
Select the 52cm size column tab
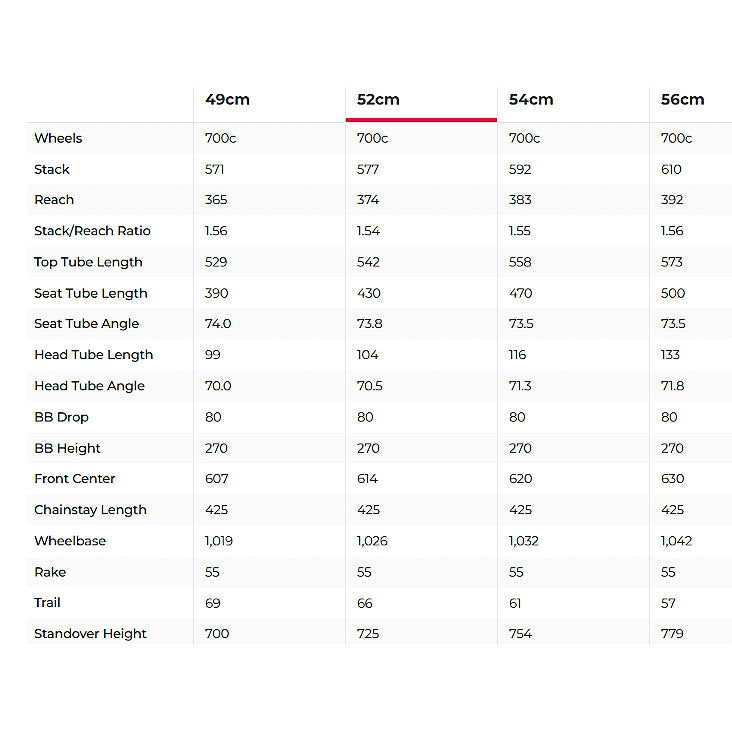(378, 99)
